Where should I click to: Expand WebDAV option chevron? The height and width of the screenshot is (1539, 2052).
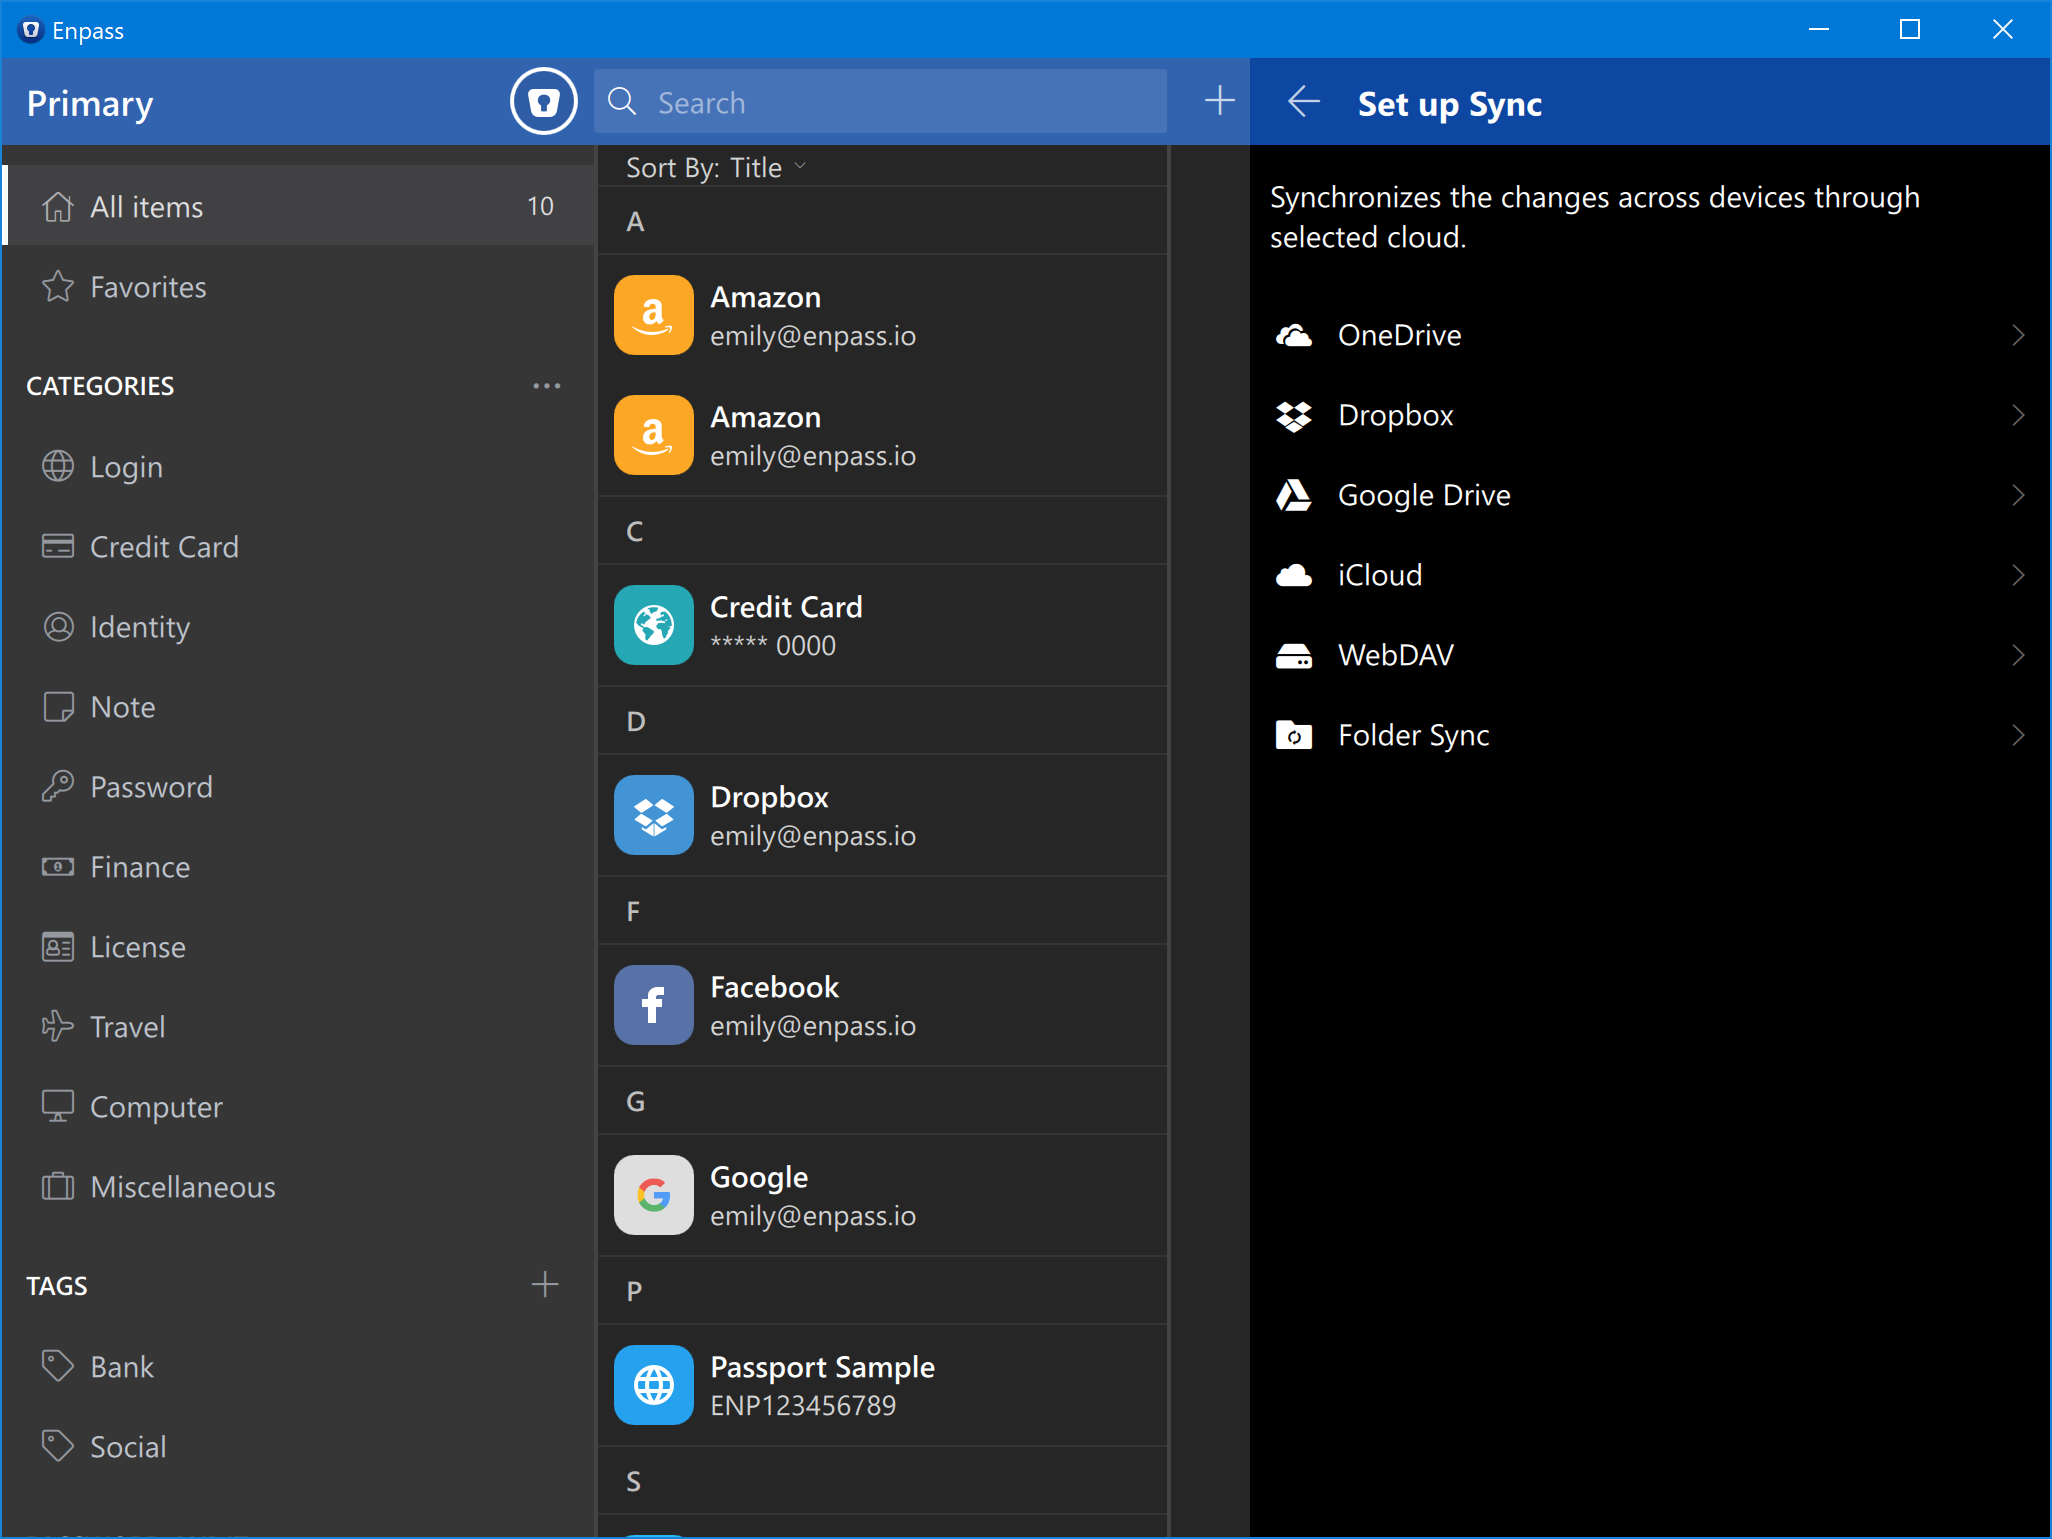click(2017, 655)
